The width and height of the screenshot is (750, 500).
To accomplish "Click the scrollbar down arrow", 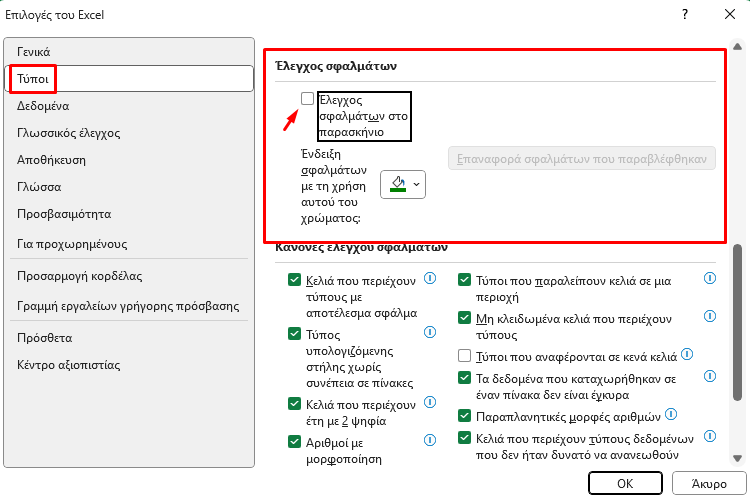I will 737,458.
